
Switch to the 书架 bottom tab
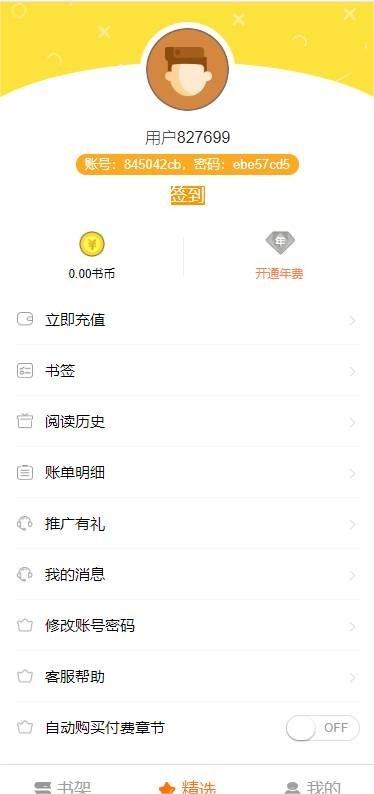62,787
